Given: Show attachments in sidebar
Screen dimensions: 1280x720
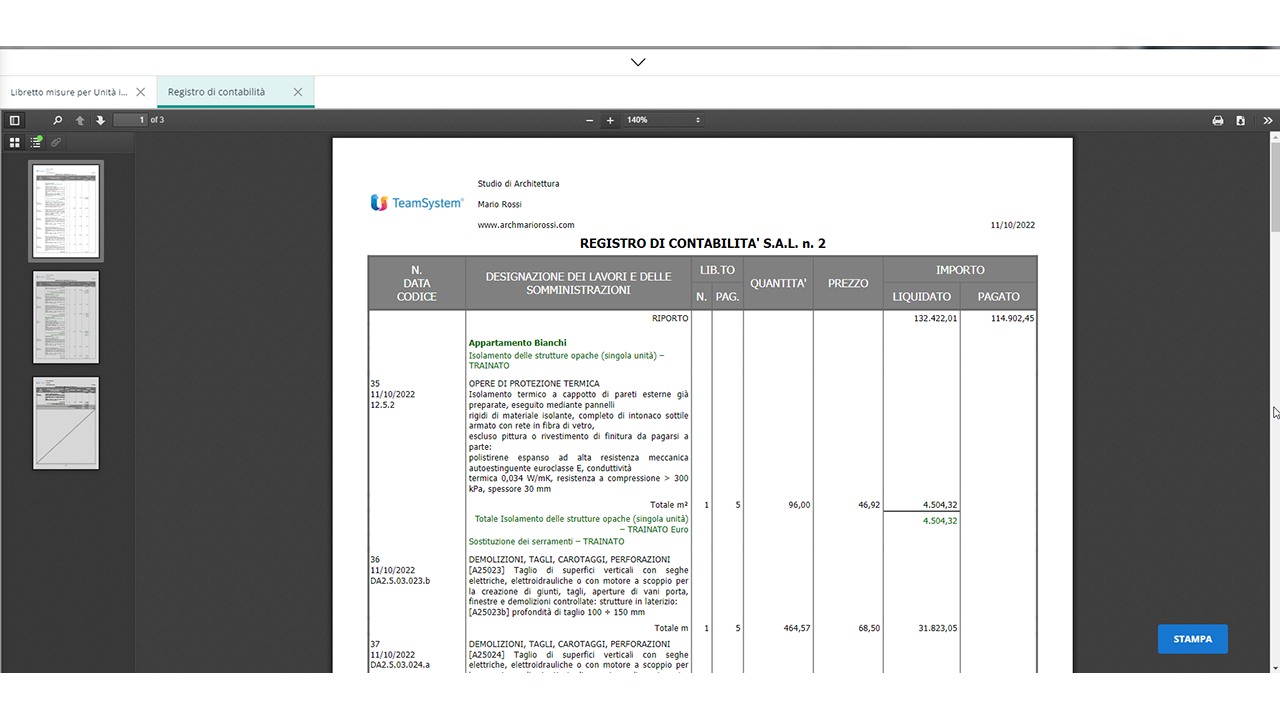Looking at the screenshot, I should 56,142.
